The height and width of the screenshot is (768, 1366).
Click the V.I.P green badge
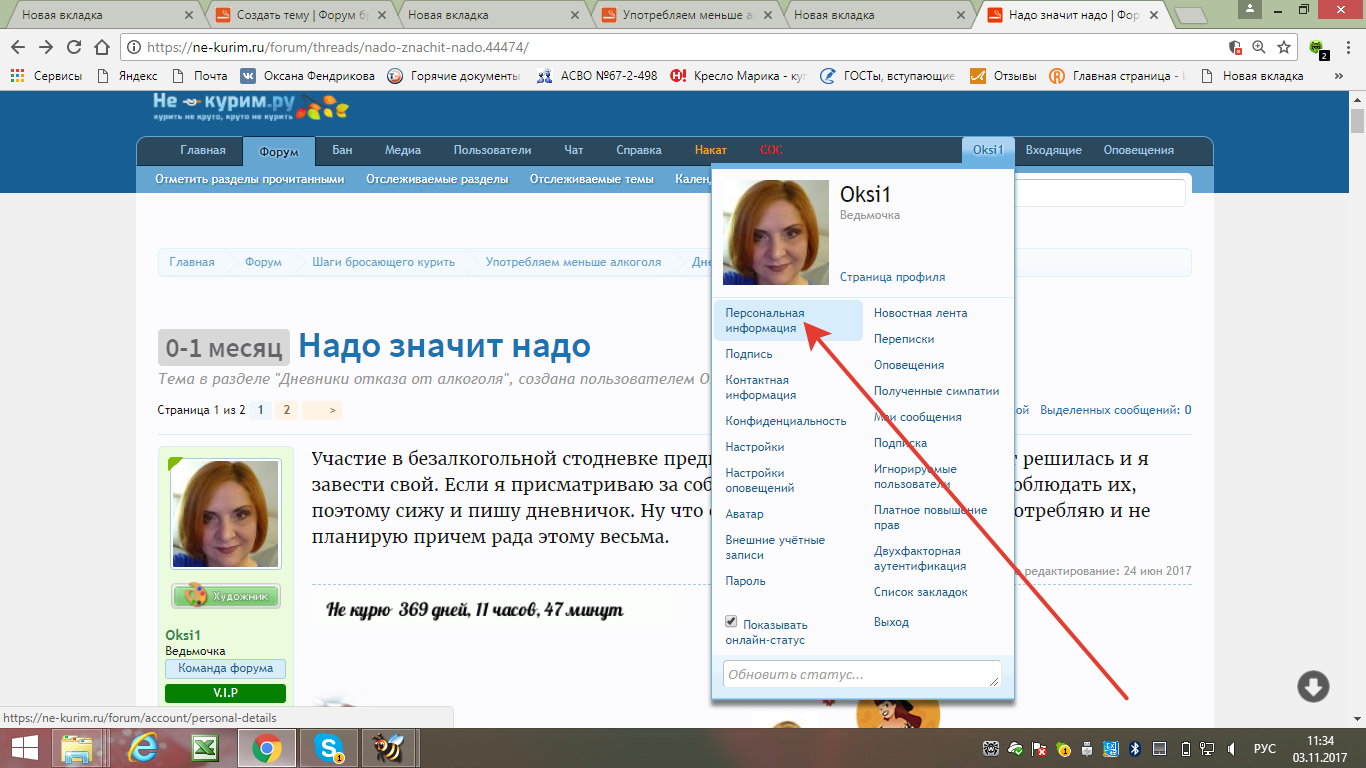(x=226, y=693)
